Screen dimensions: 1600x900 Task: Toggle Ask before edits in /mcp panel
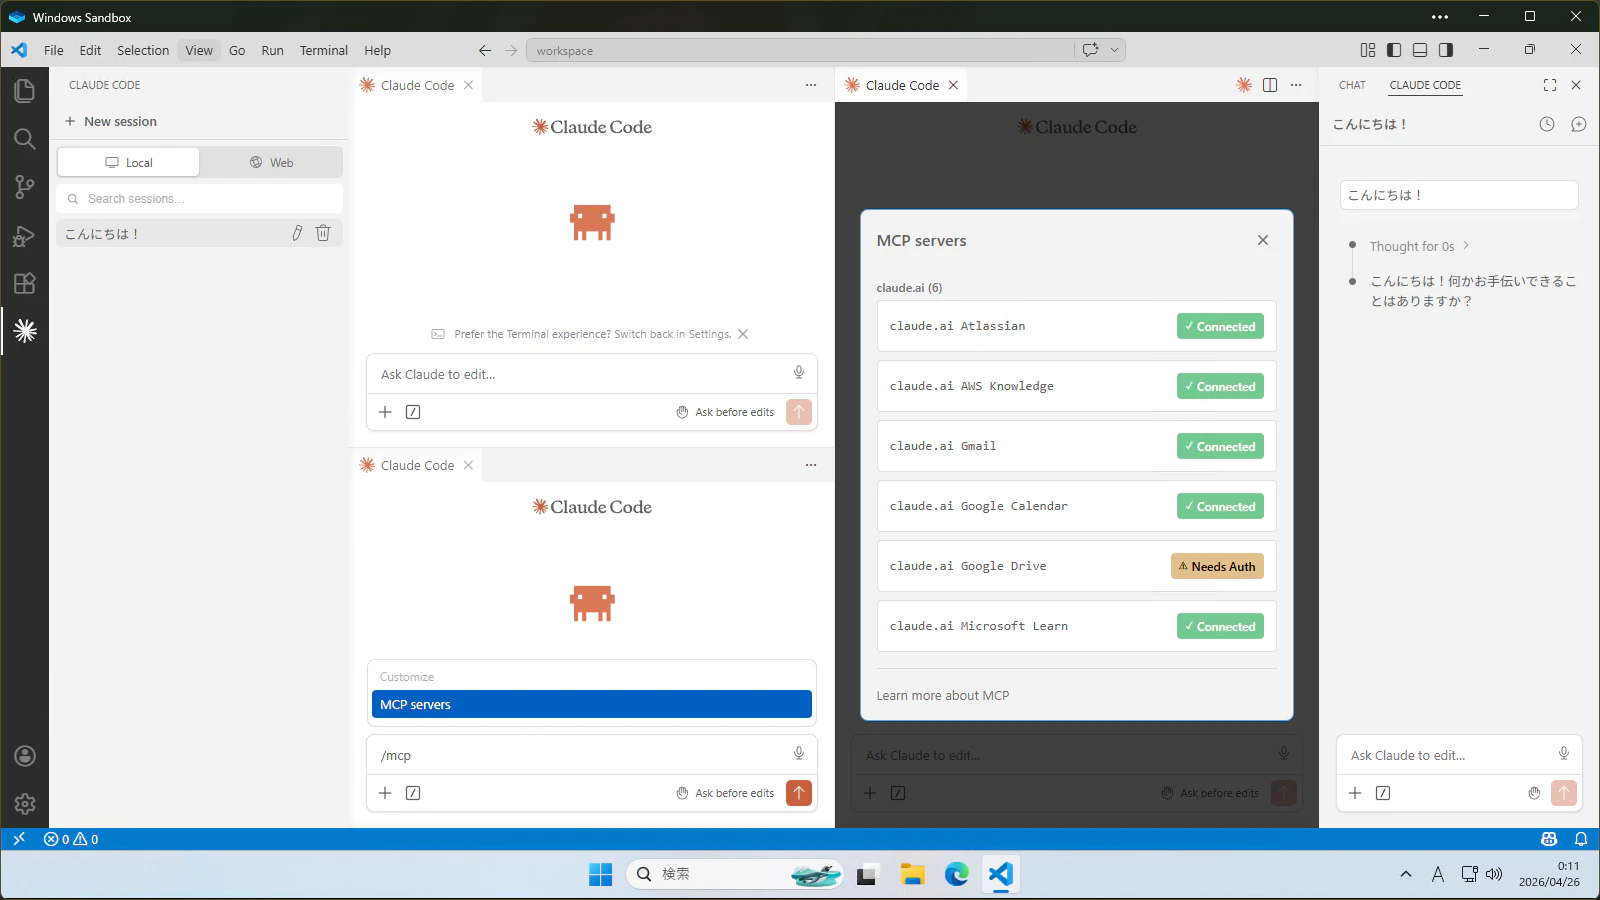(x=725, y=793)
